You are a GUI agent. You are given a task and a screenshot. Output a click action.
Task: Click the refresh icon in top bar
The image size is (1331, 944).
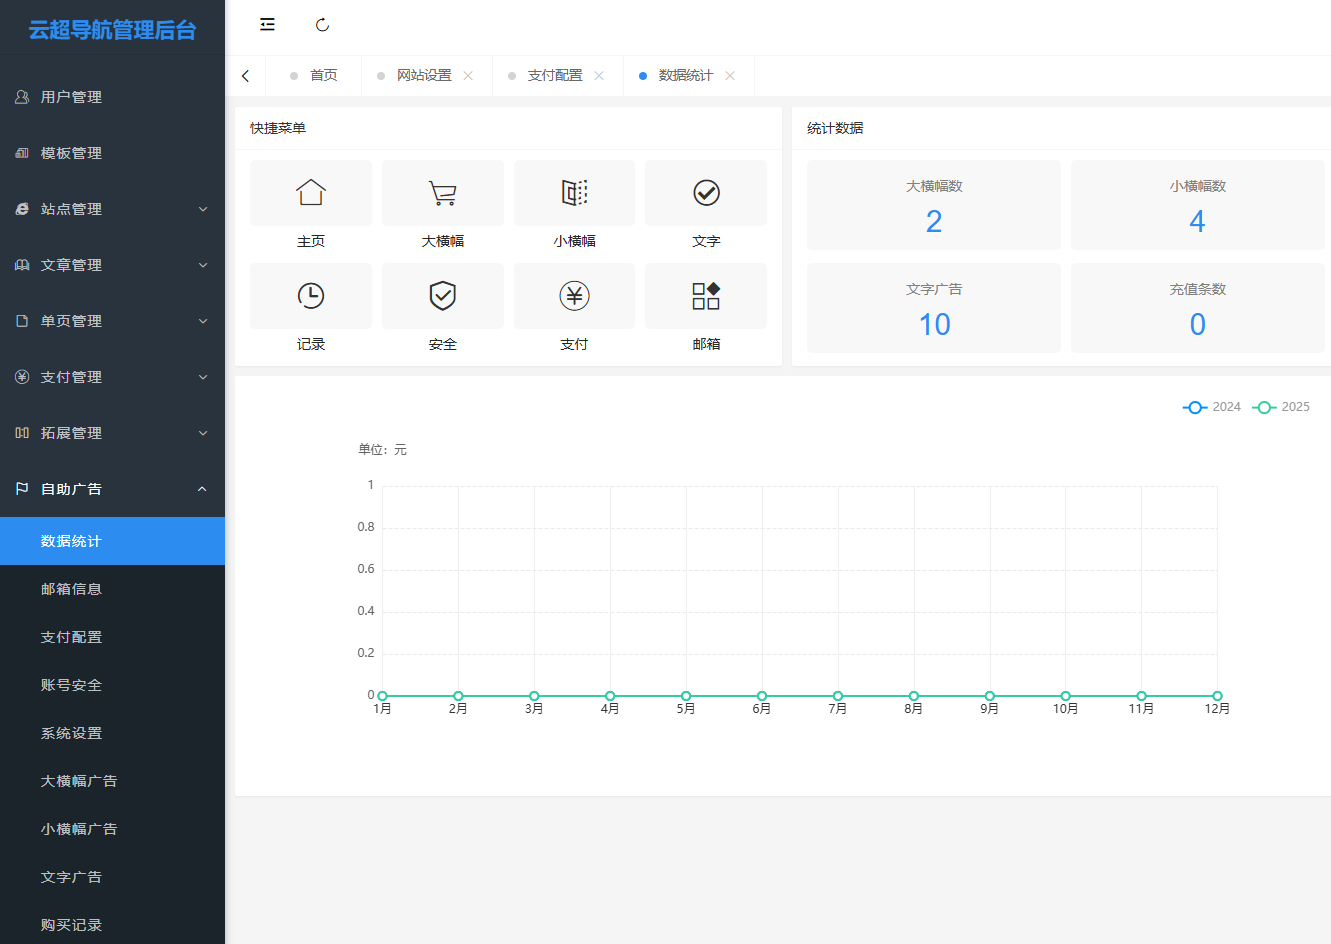coord(322,25)
